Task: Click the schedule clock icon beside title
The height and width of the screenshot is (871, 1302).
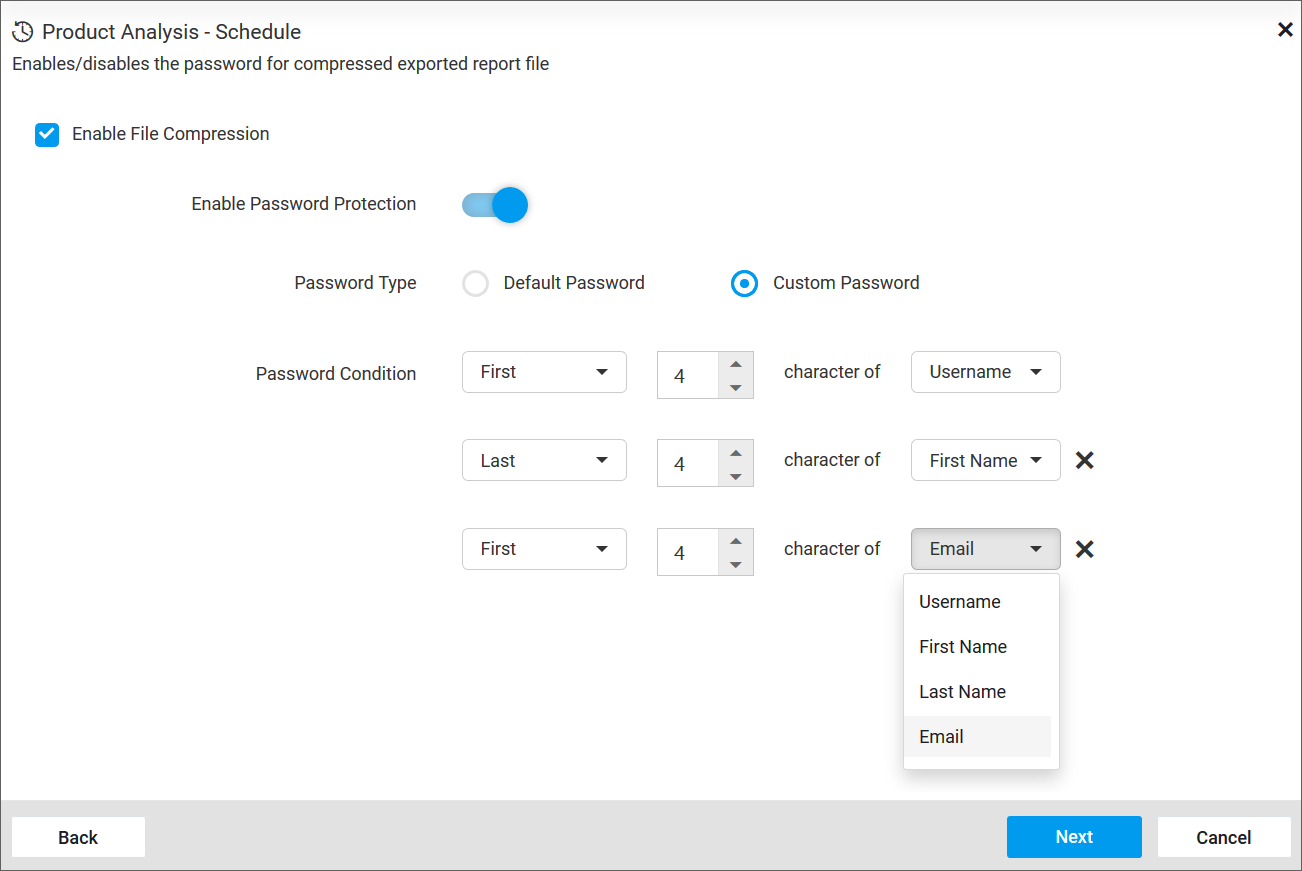Action: tap(22, 32)
